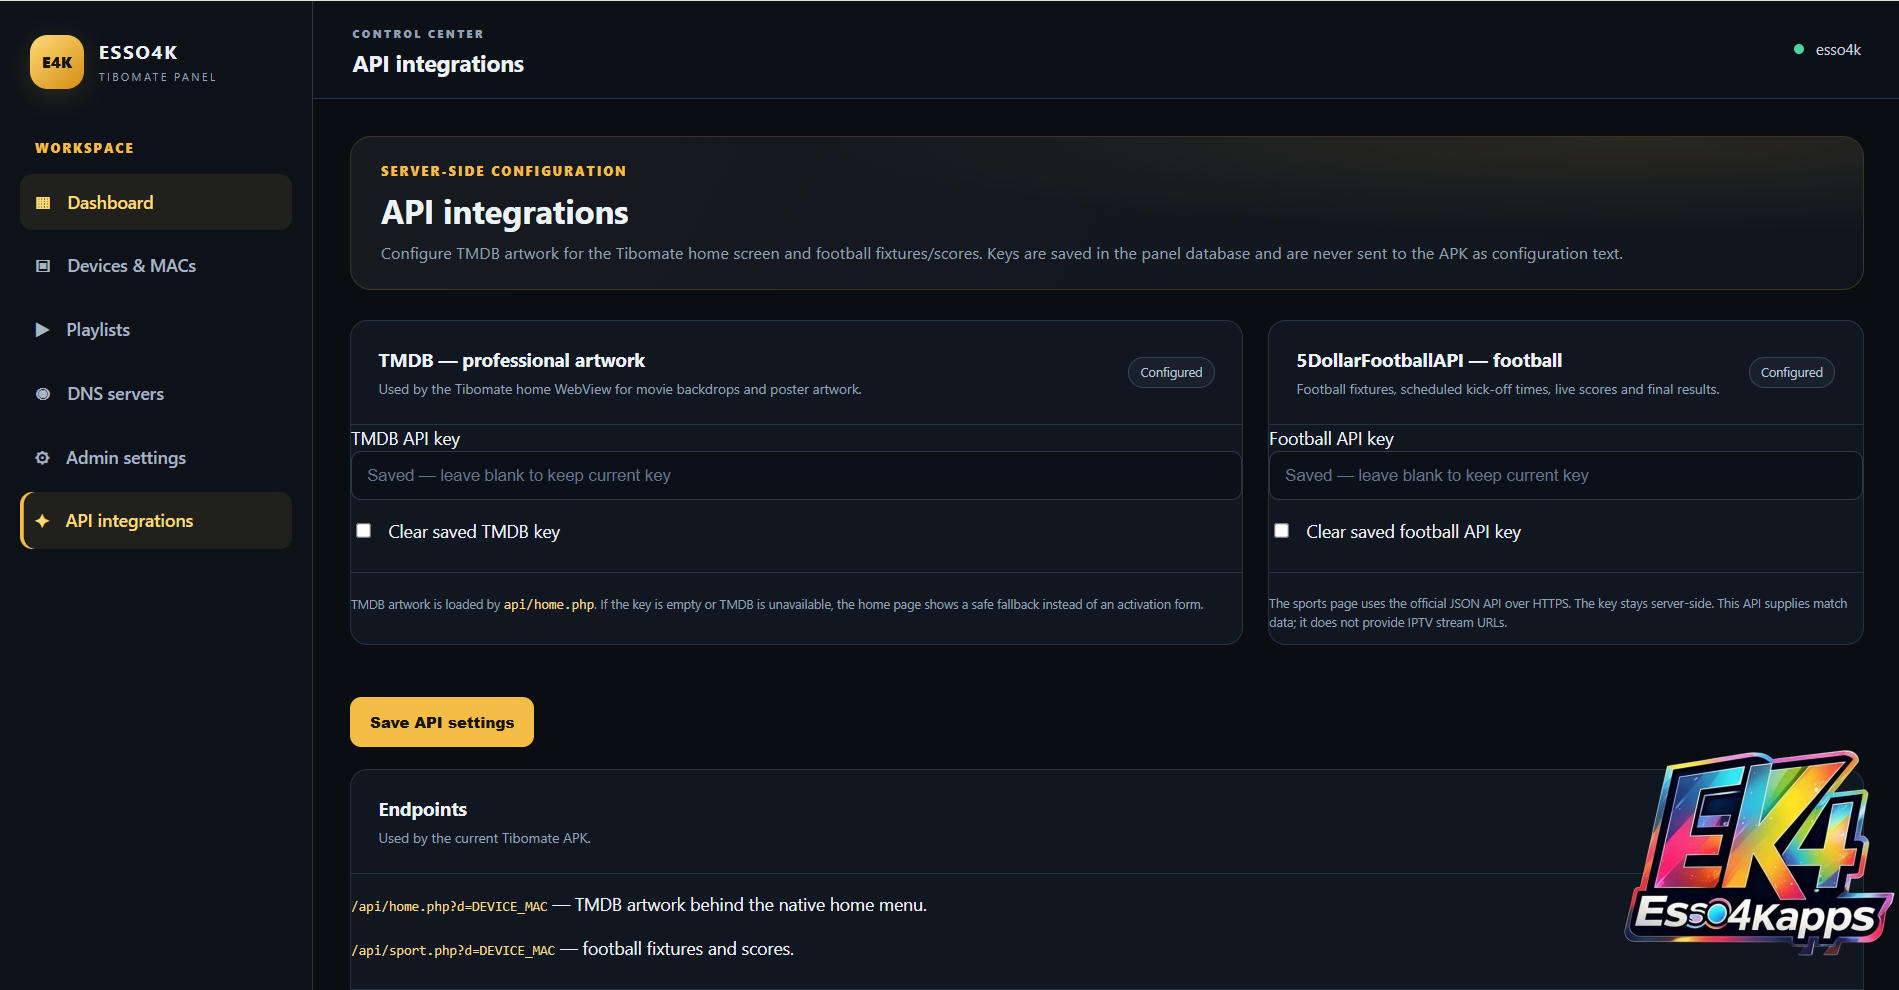This screenshot has width=1899, height=990.
Task: Click the Endpoints section heading
Action: pos(423,809)
